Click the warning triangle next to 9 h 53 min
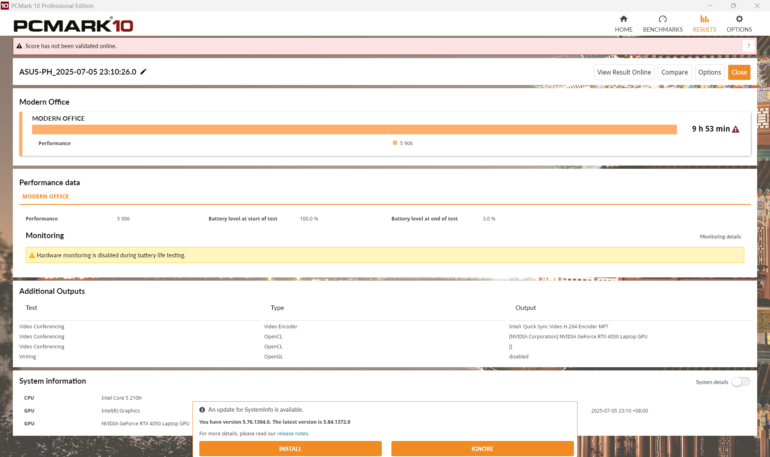 coord(736,129)
